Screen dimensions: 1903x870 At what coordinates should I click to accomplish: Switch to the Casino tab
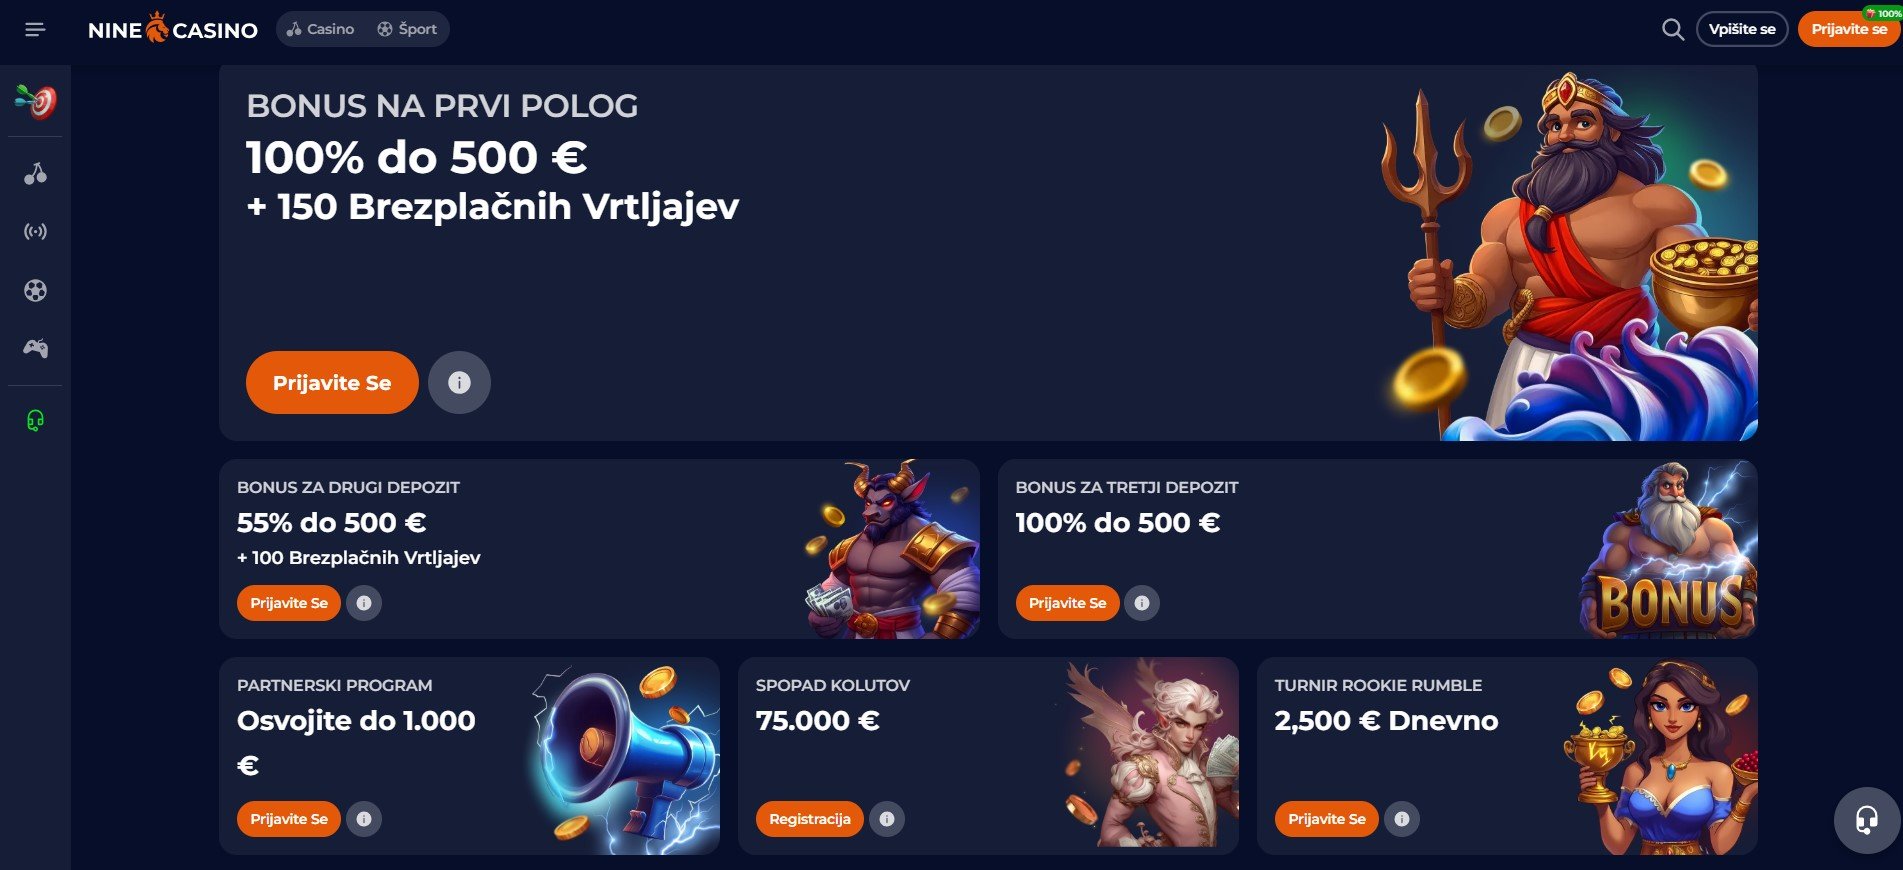320,29
